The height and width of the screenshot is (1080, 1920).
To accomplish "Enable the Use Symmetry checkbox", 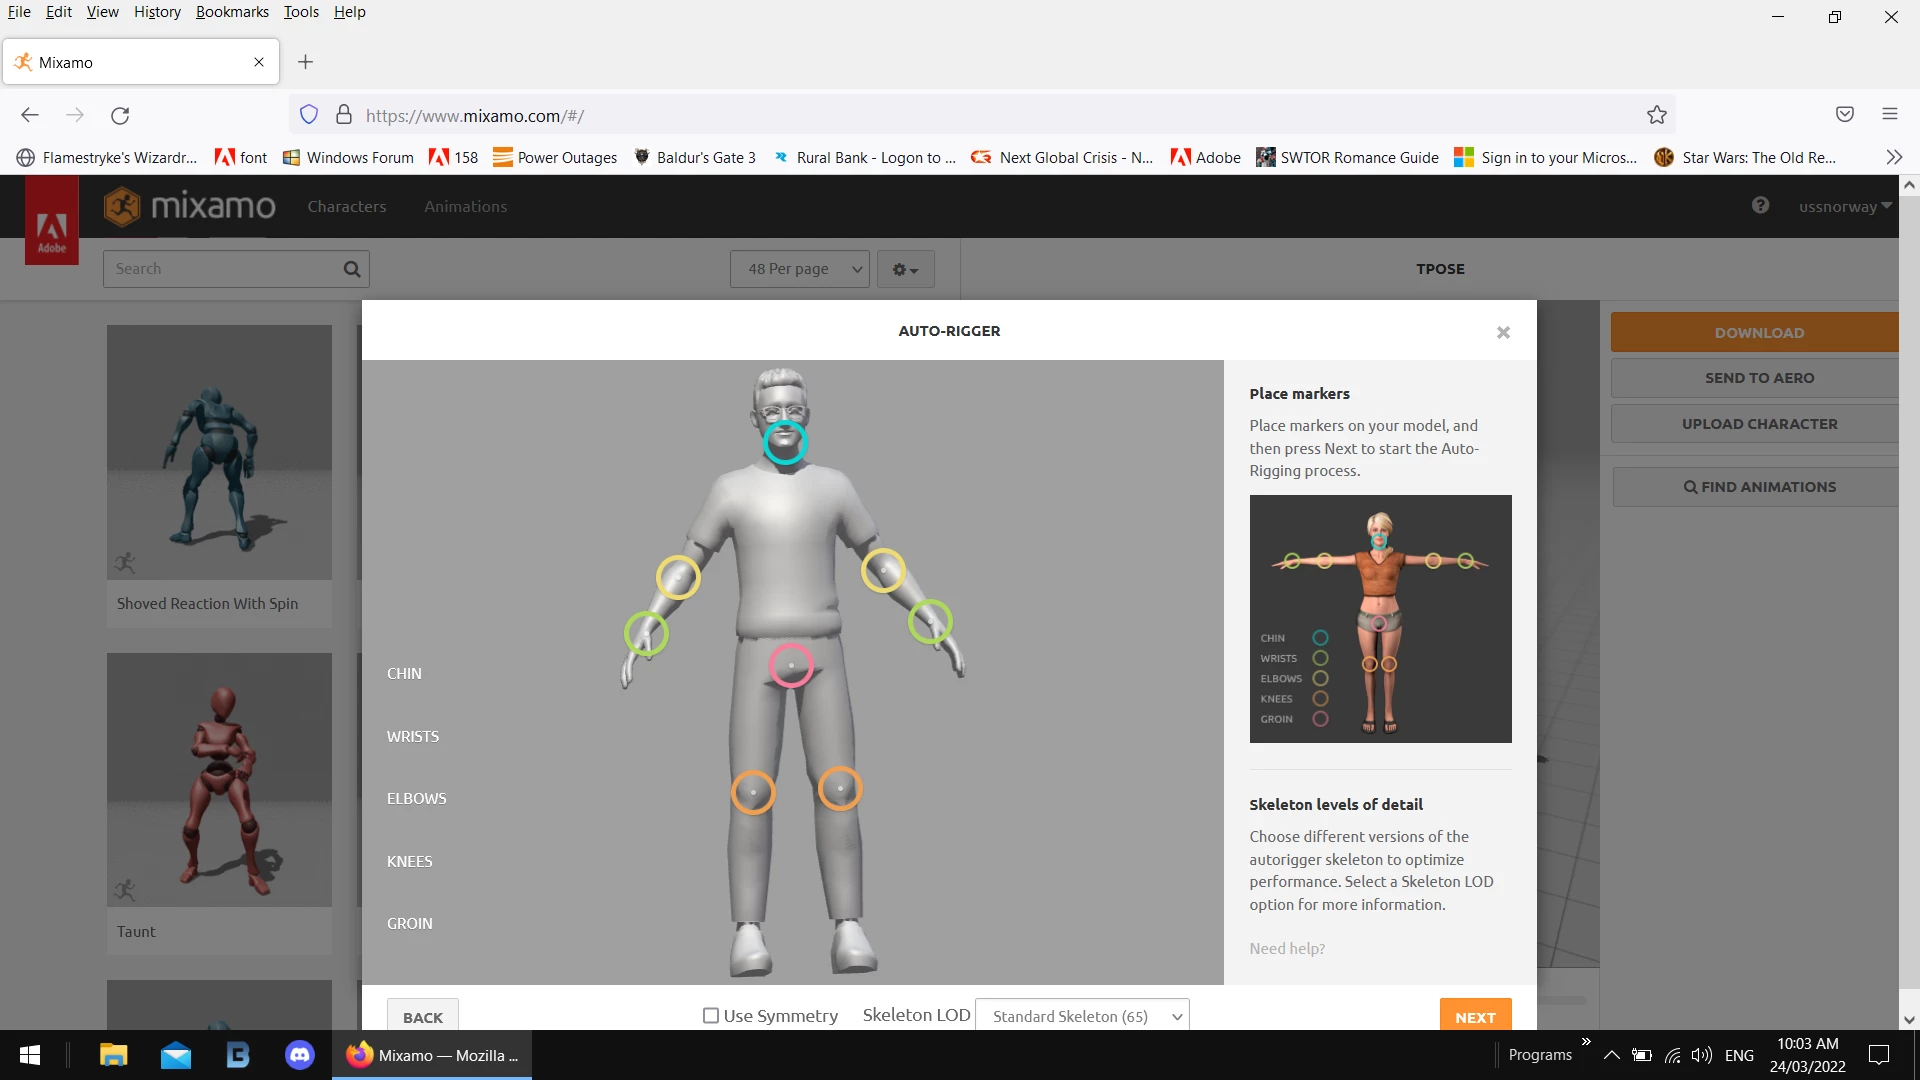I will [x=711, y=1016].
